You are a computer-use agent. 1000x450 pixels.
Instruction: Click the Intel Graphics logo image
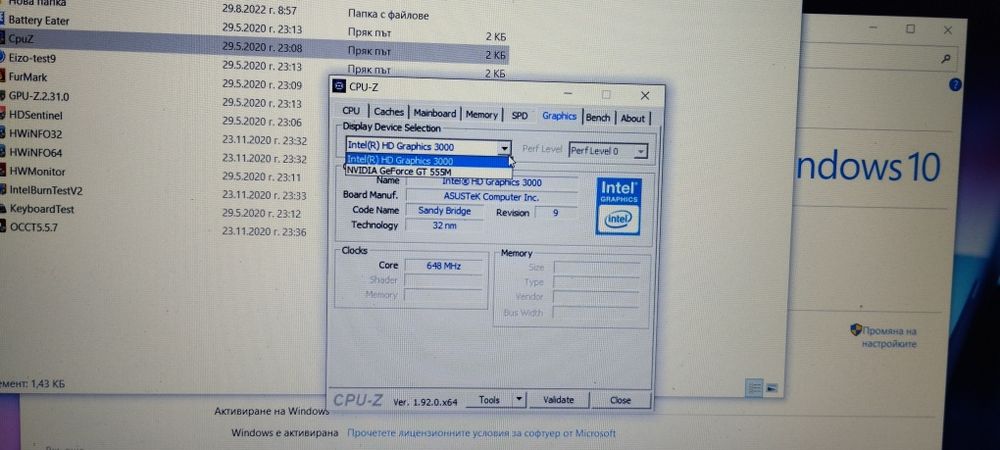coord(618,207)
